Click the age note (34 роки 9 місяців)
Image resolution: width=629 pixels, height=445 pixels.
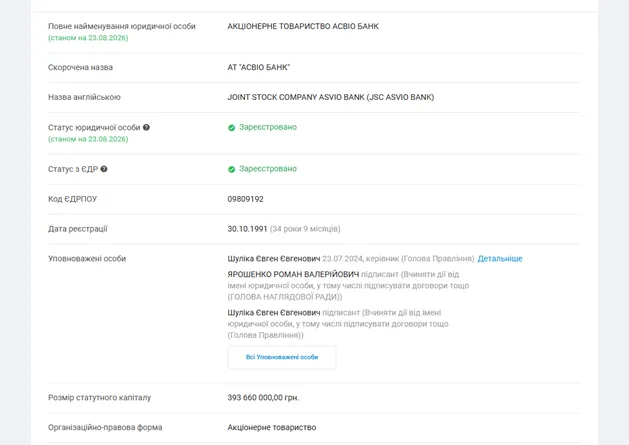(x=305, y=229)
